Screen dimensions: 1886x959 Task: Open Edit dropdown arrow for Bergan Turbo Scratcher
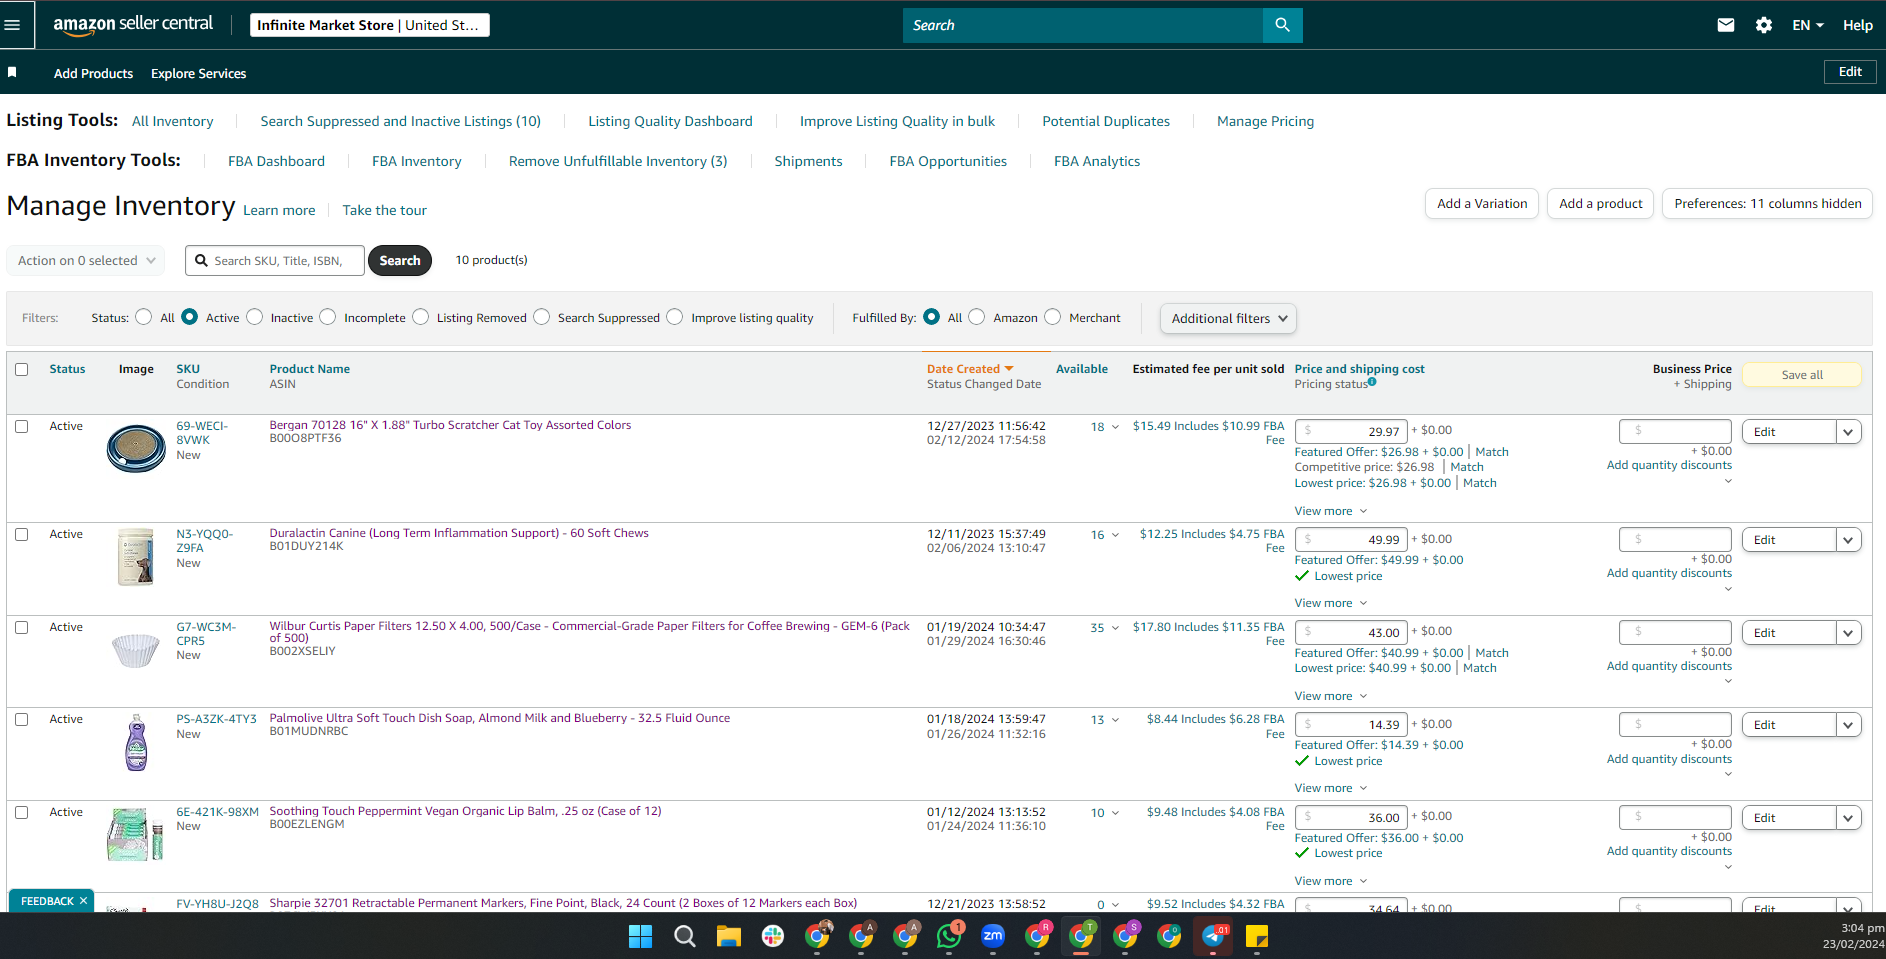1848,432
